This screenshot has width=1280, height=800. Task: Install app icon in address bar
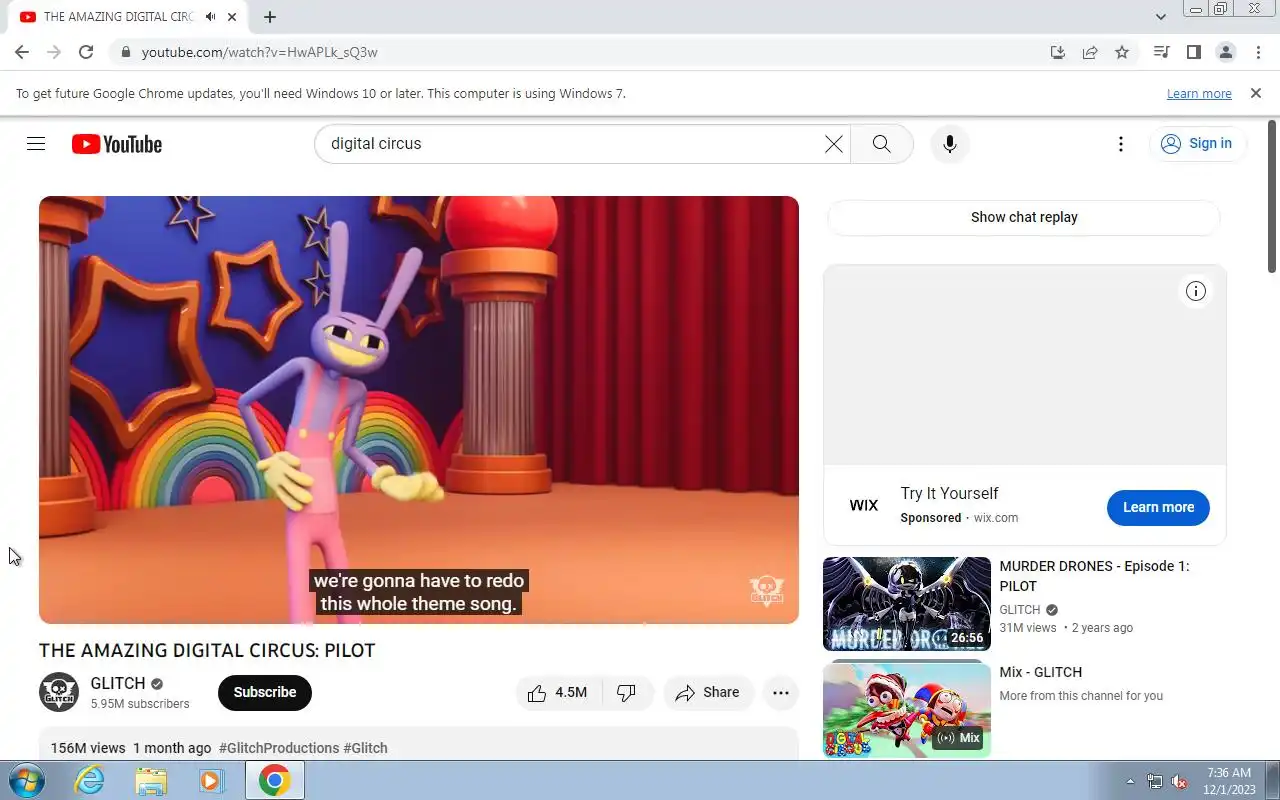[1058, 52]
